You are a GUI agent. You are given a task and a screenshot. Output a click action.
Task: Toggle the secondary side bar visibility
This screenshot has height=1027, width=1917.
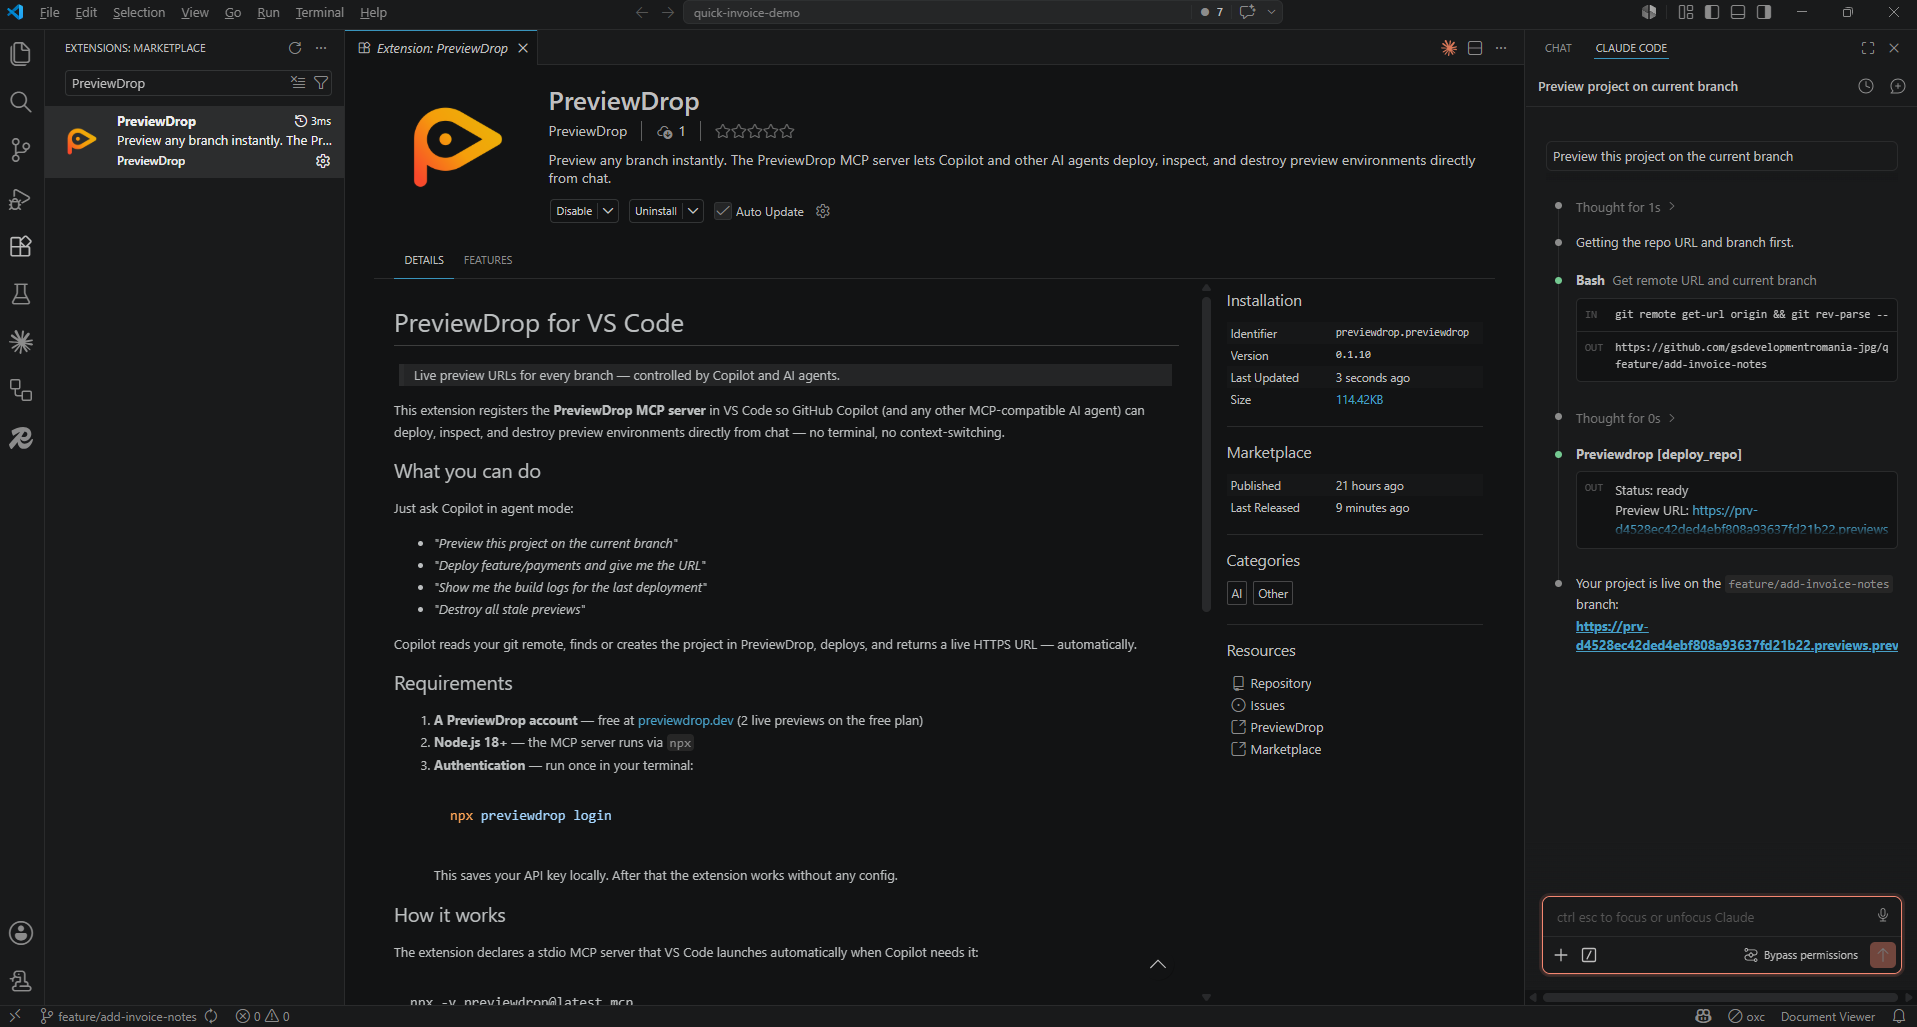click(x=1764, y=12)
